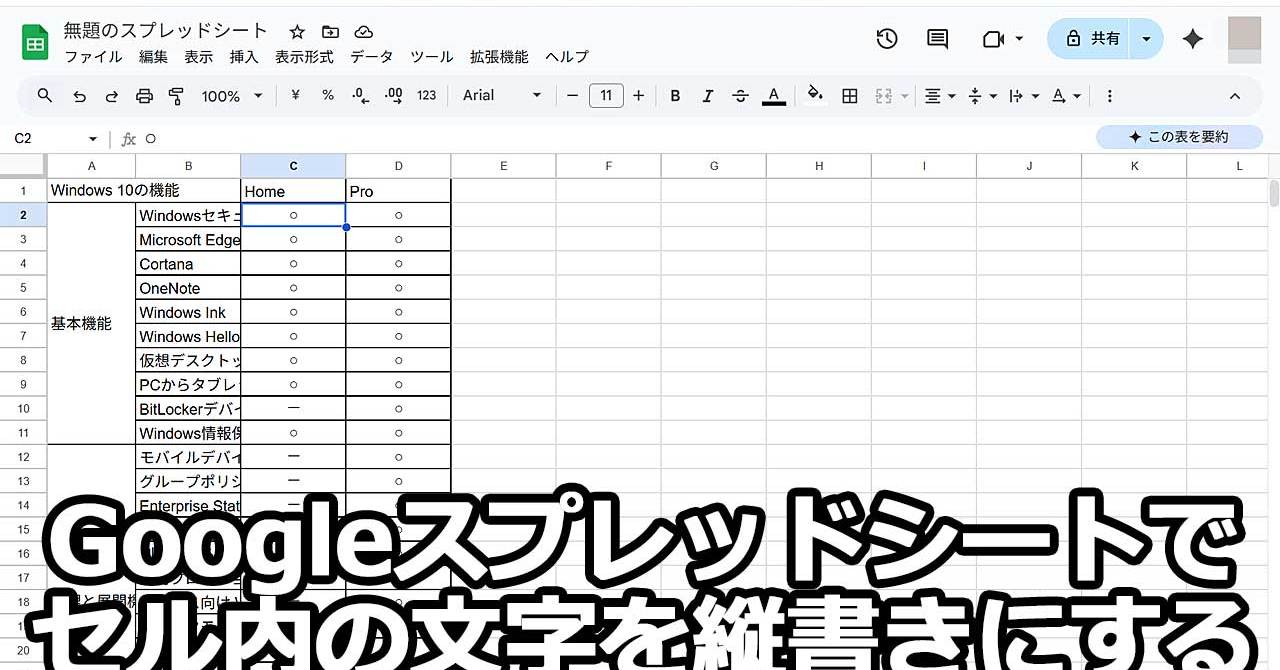Click the Gemini sparkle icon
This screenshot has height=670, width=1280.
pyautogui.click(x=1192, y=39)
